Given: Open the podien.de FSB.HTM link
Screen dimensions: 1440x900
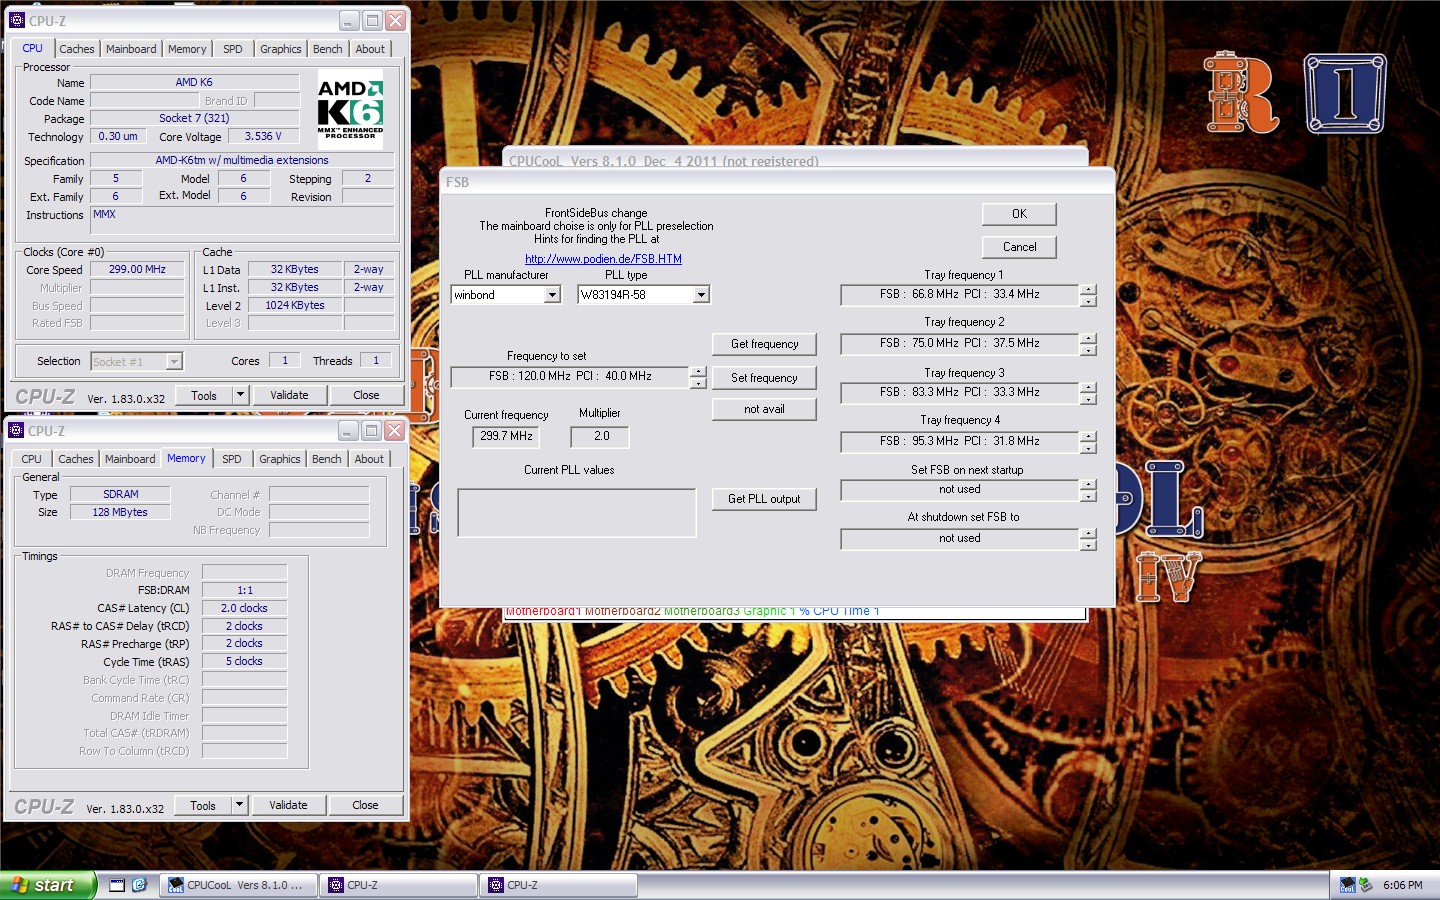Looking at the screenshot, I should pyautogui.click(x=603, y=259).
